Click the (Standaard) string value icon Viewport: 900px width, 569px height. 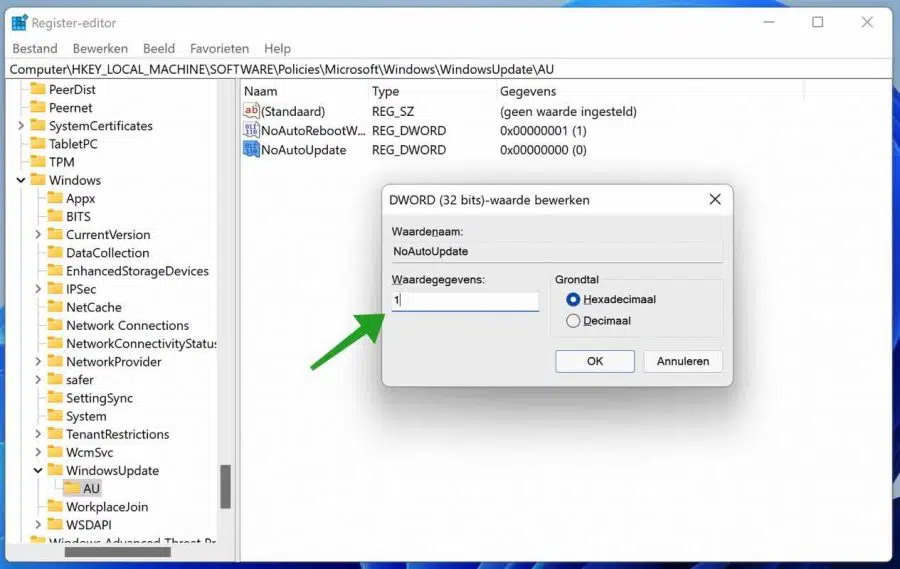(x=251, y=111)
